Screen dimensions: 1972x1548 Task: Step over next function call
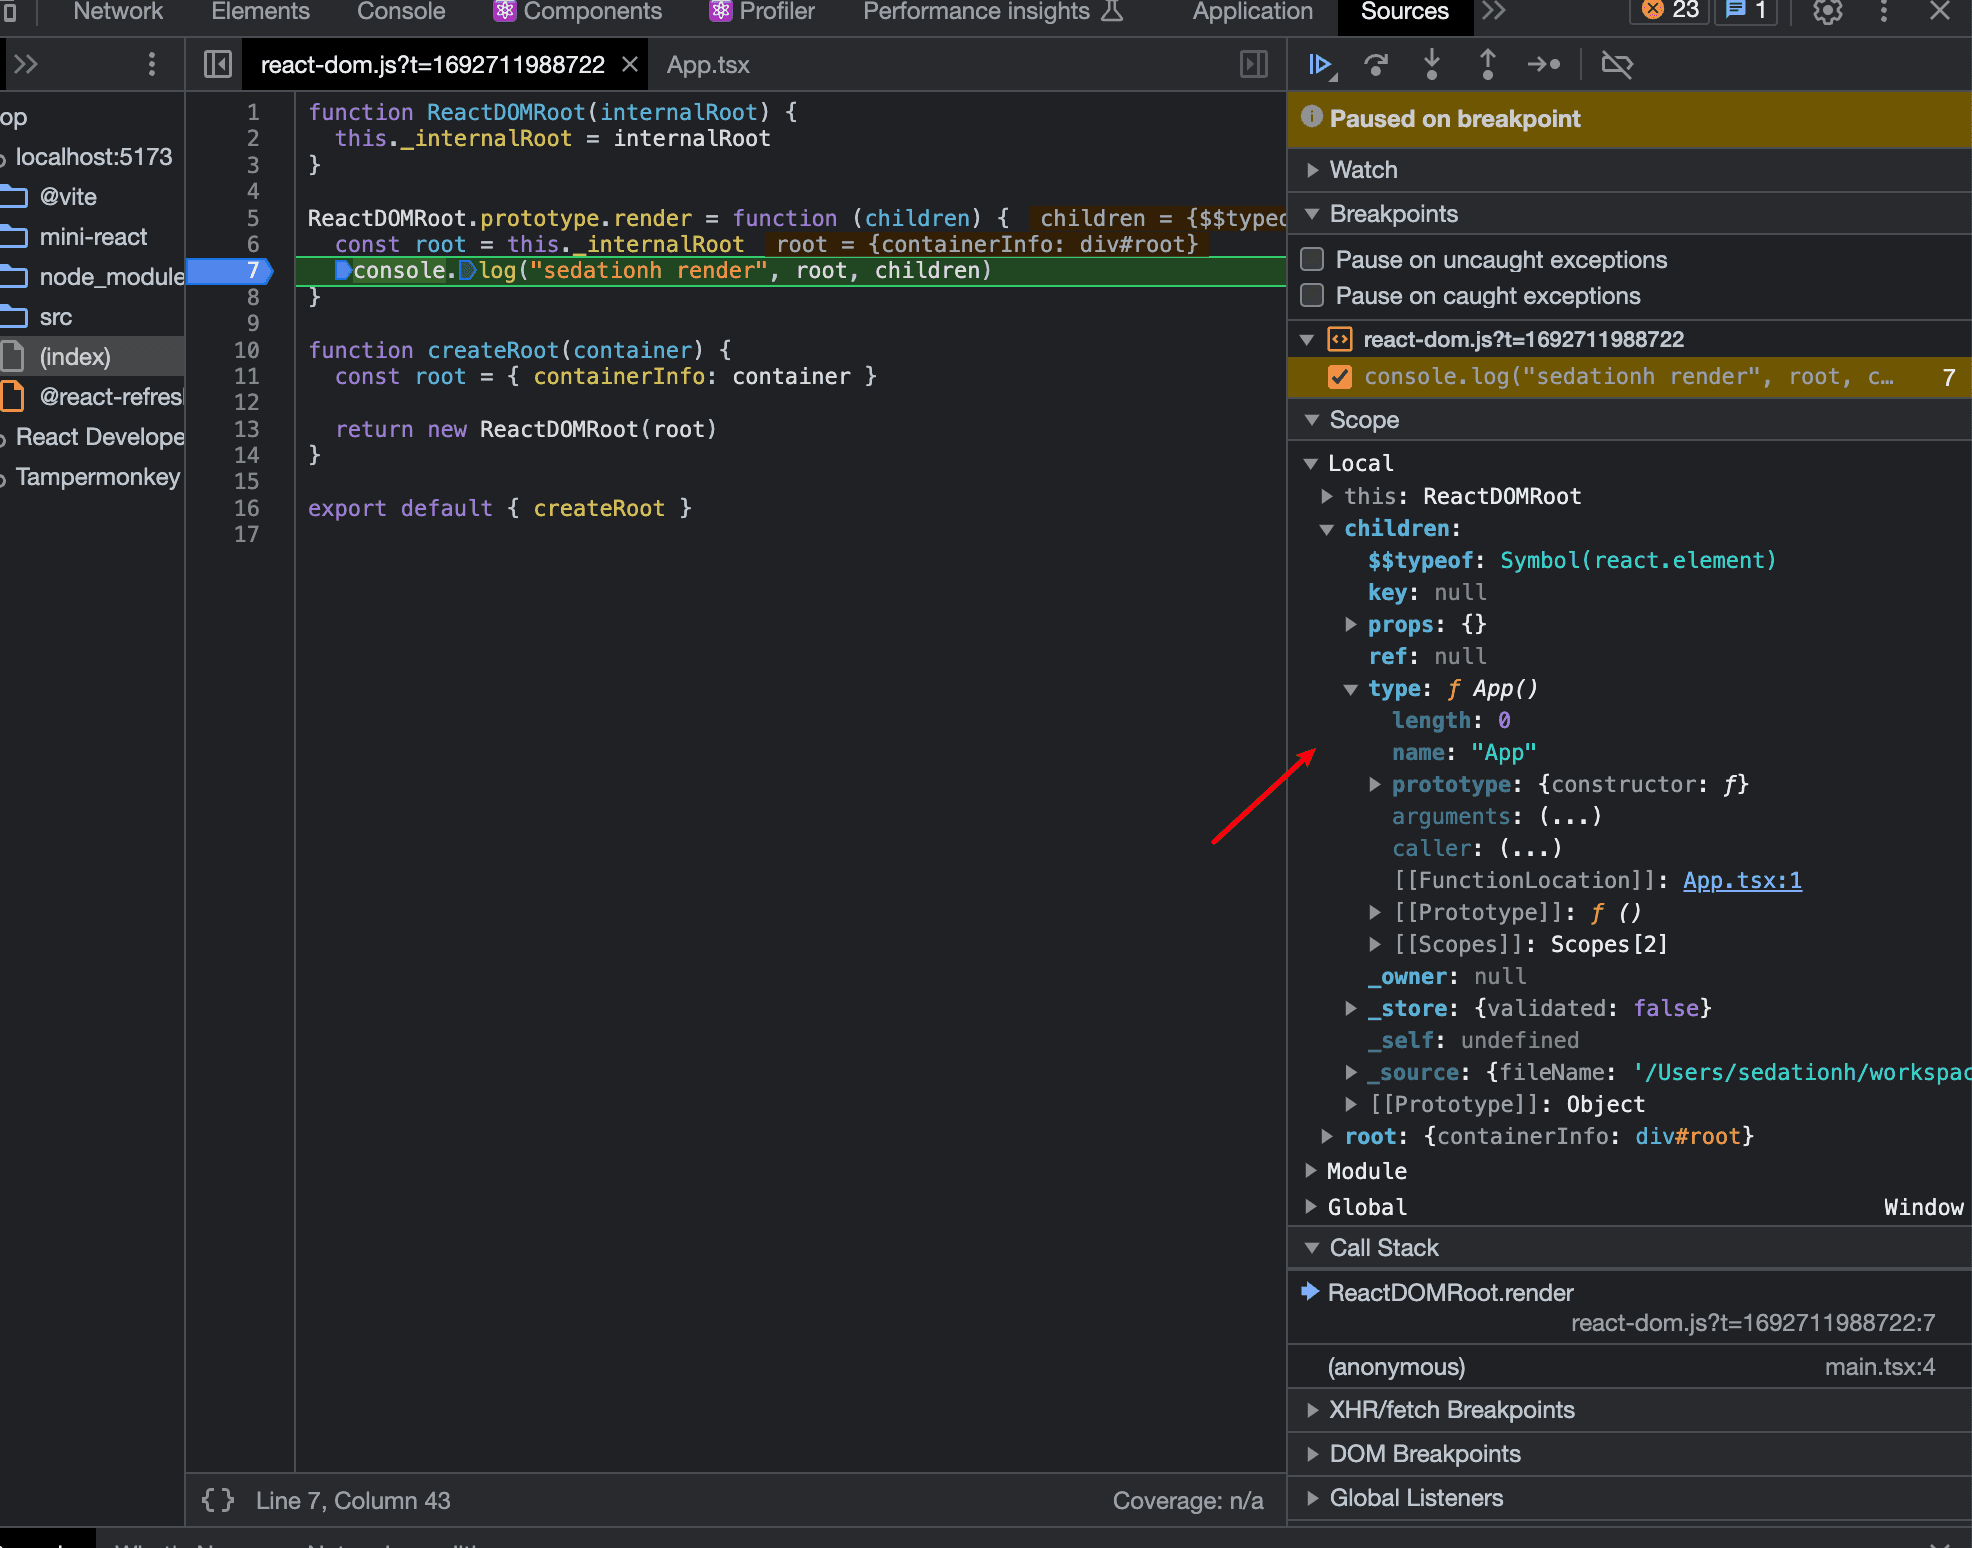point(1376,65)
